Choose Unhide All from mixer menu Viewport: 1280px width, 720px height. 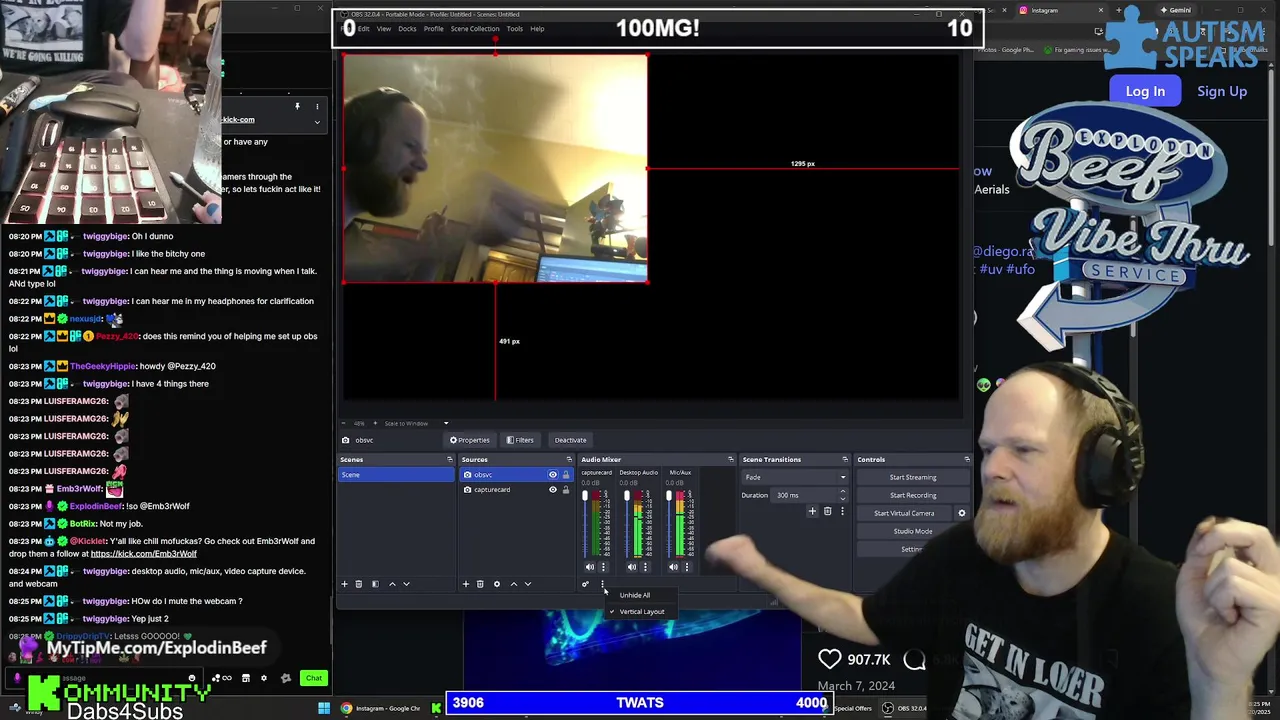[x=635, y=595]
